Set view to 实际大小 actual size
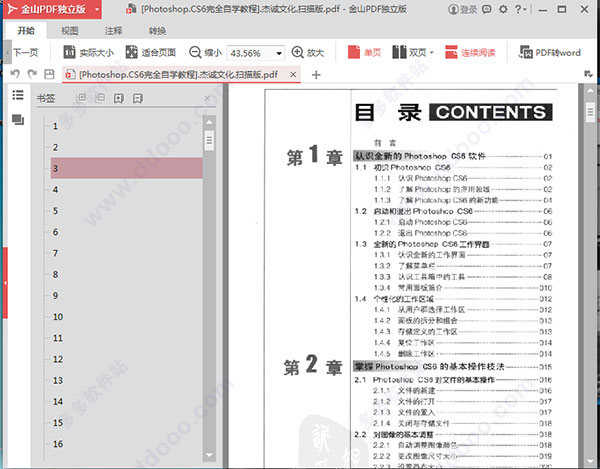The image size is (600, 469). pyautogui.click(x=88, y=52)
